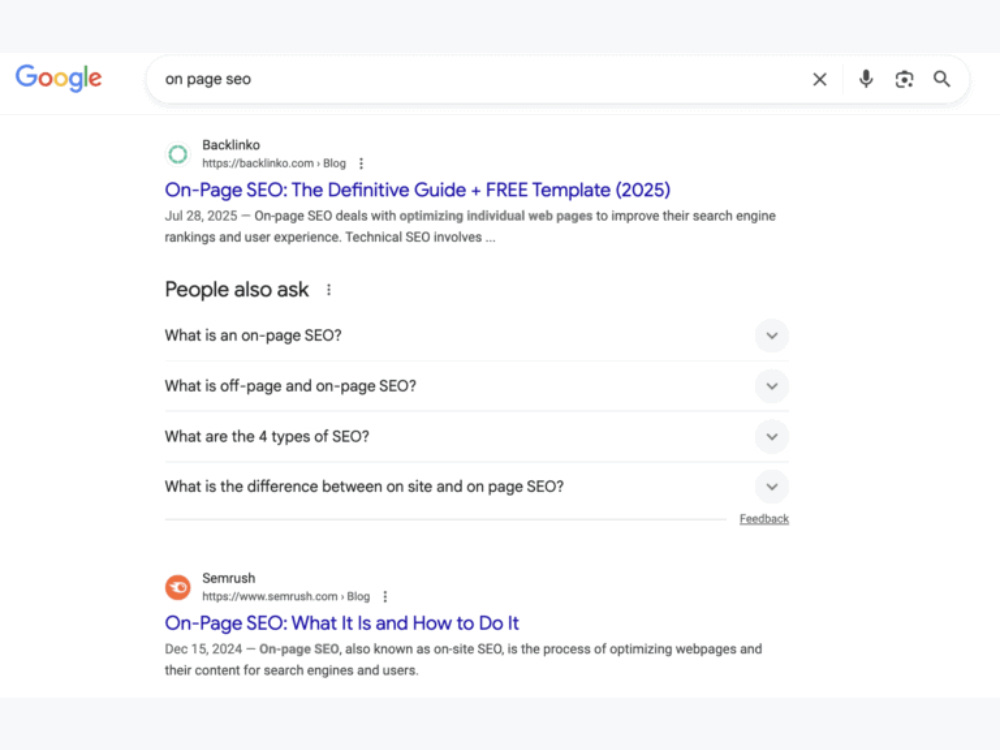Submit search with the magnifying glass icon
The height and width of the screenshot is (750, 1000).
tap(942, 79)
